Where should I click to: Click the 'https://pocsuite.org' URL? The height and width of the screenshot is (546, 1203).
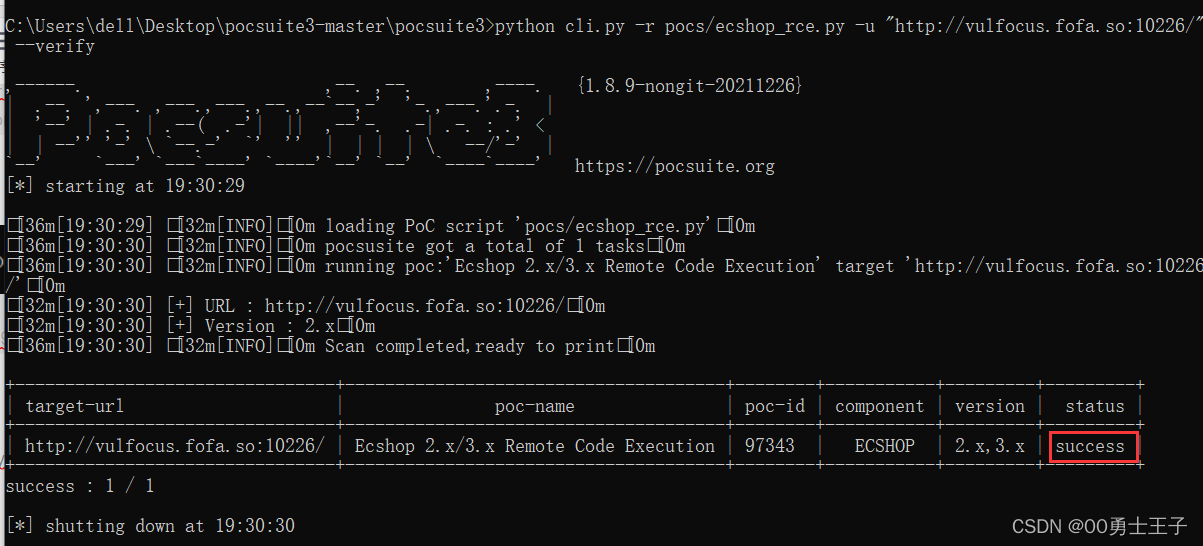(675, 166)
